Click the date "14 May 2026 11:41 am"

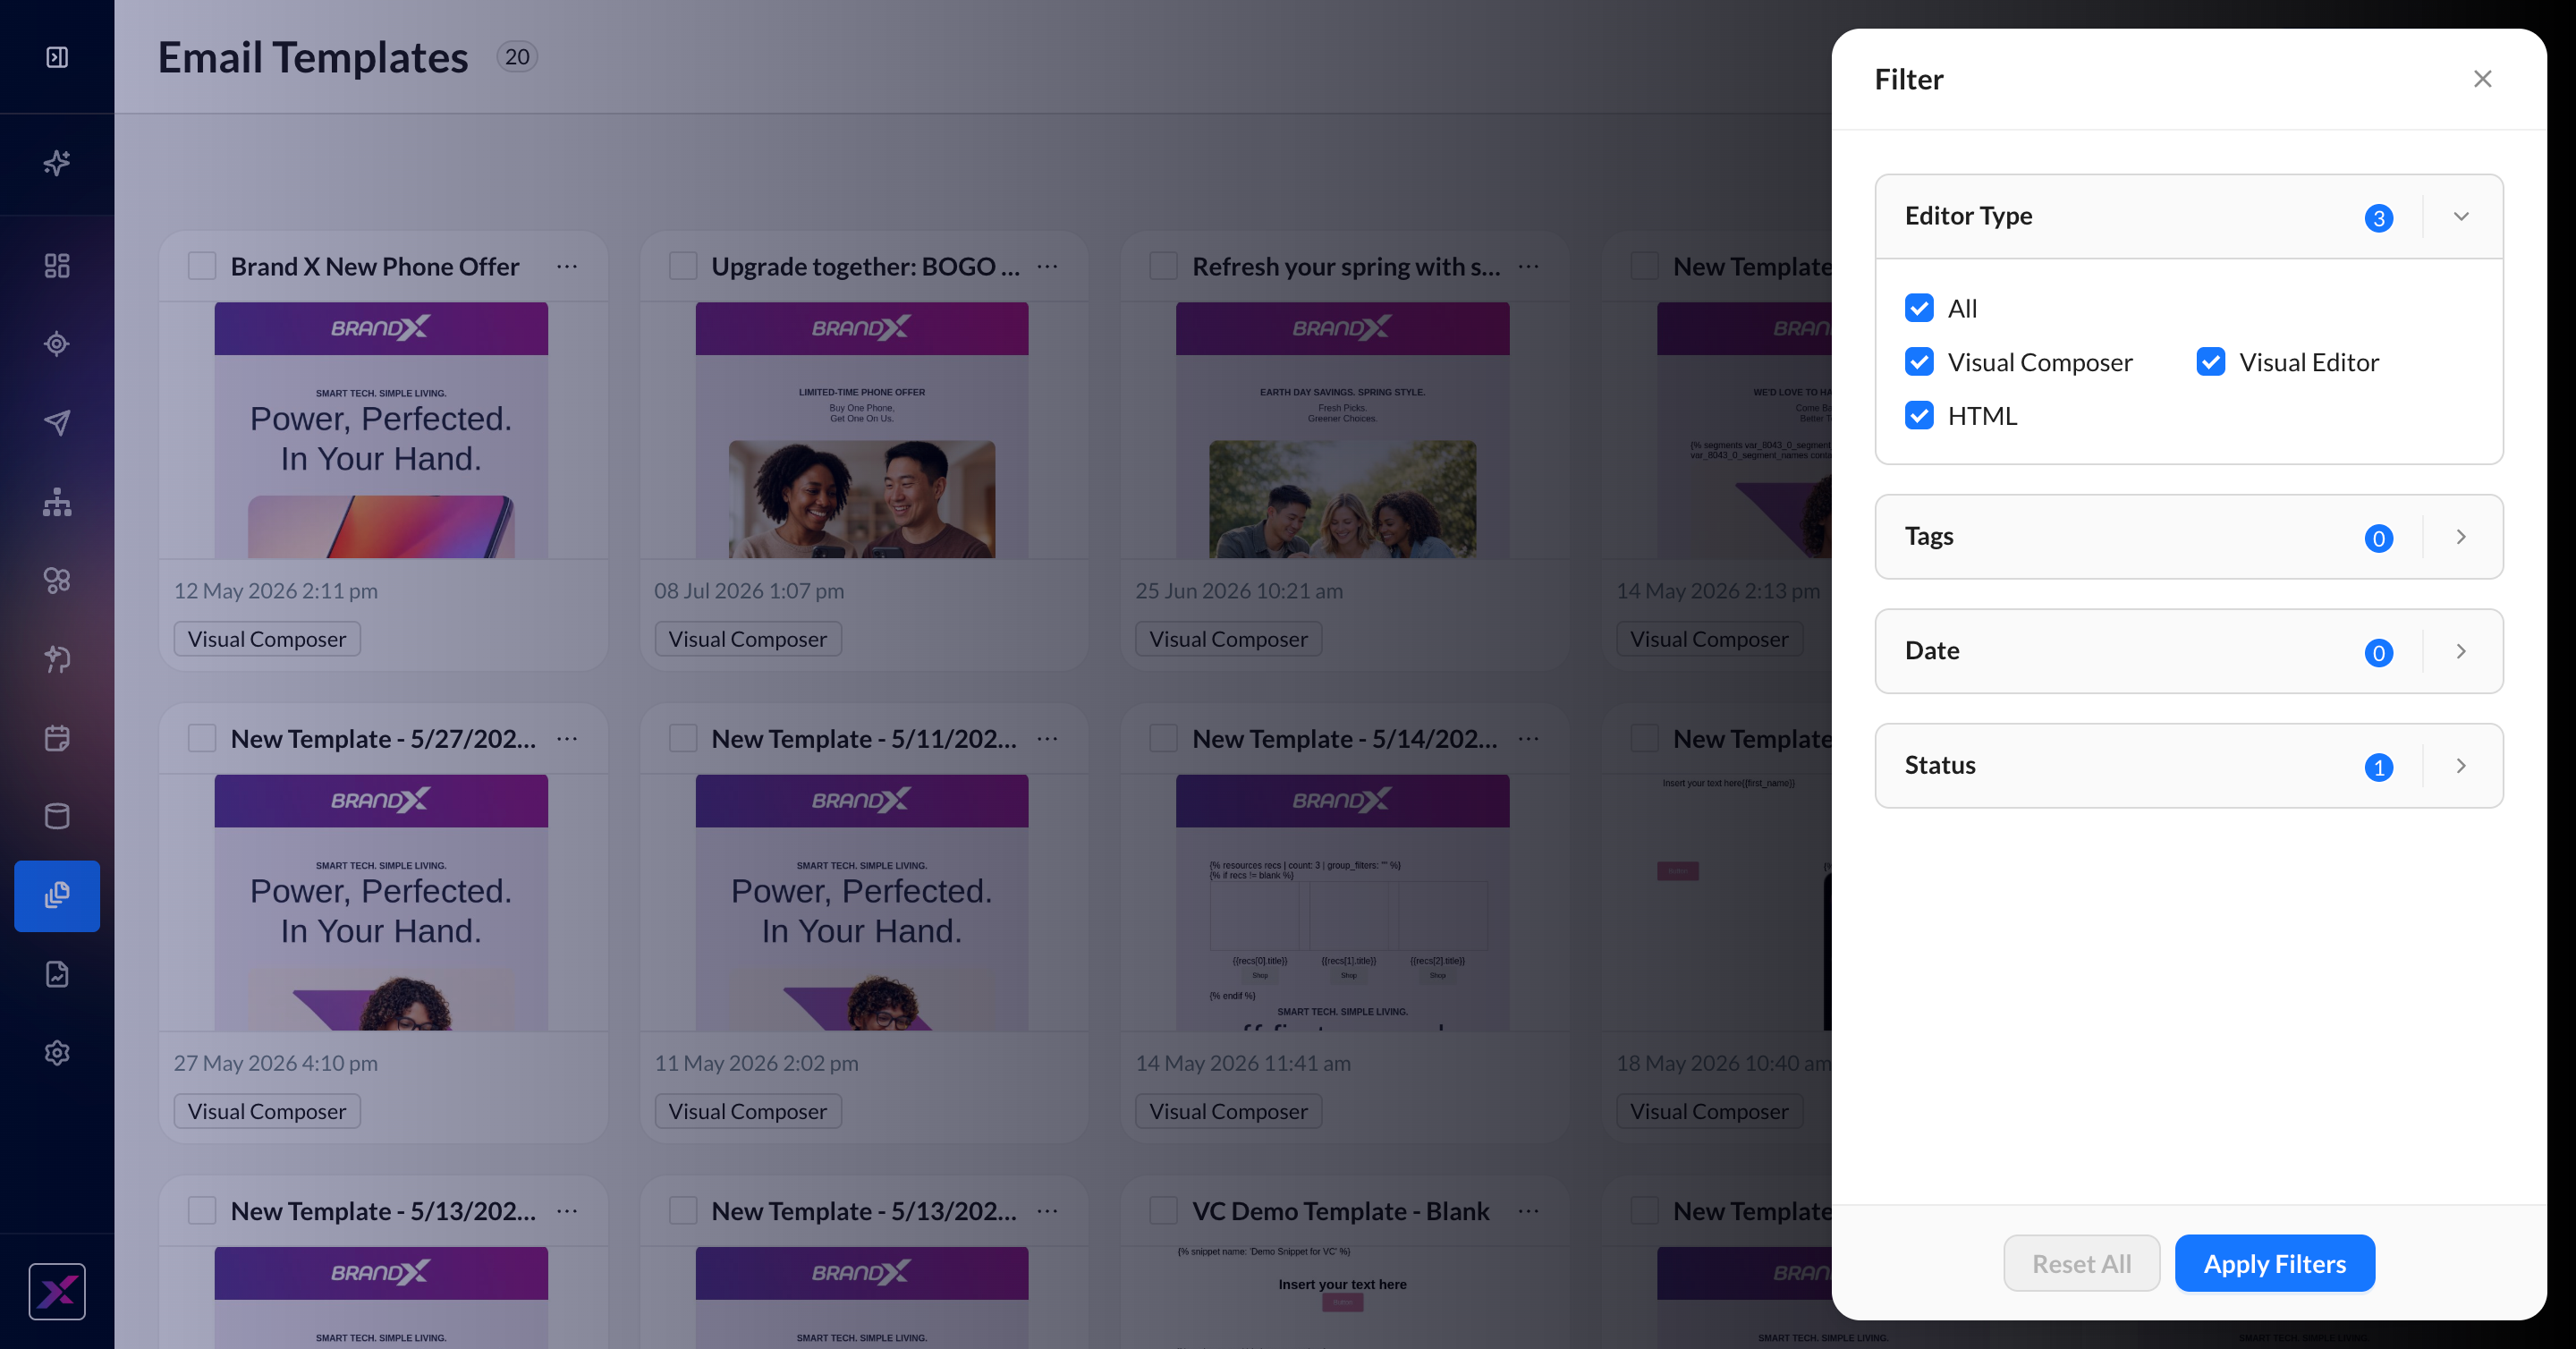coord(1243,1063)
